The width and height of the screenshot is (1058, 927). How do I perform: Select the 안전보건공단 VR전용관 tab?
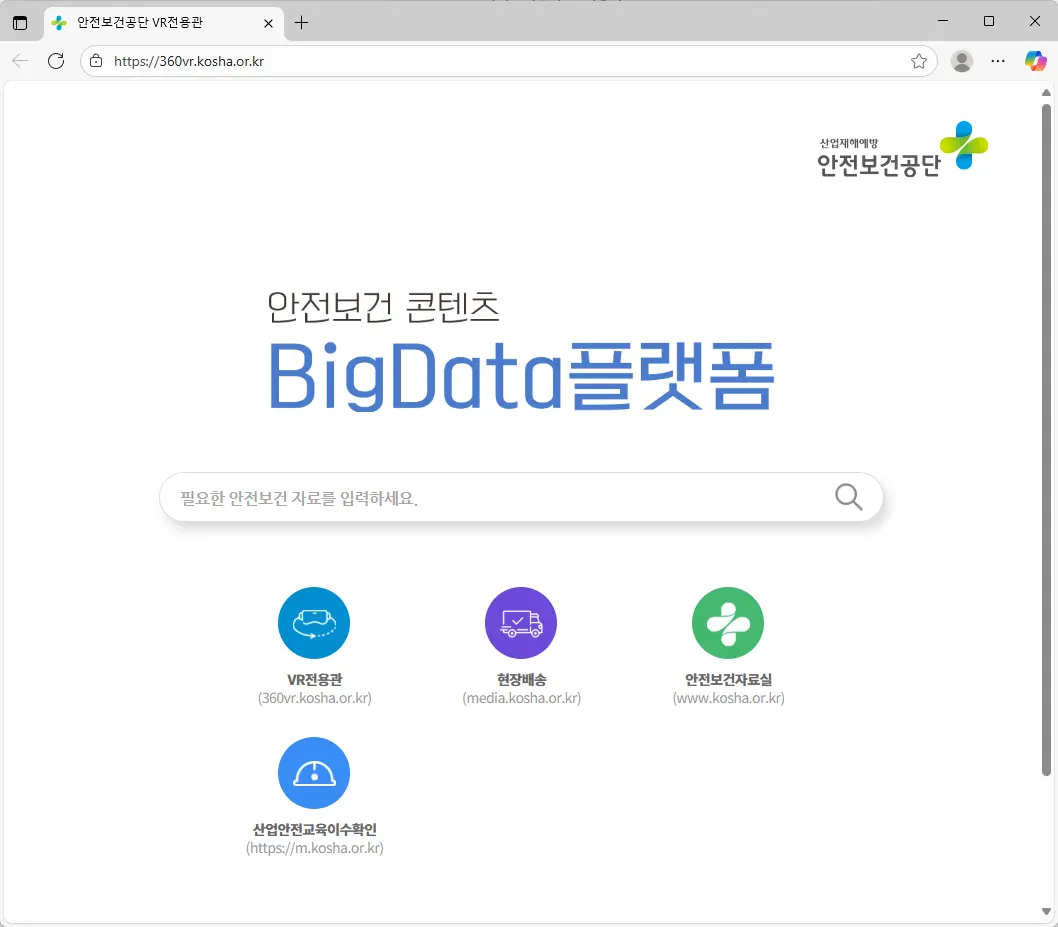click(150, 22)
